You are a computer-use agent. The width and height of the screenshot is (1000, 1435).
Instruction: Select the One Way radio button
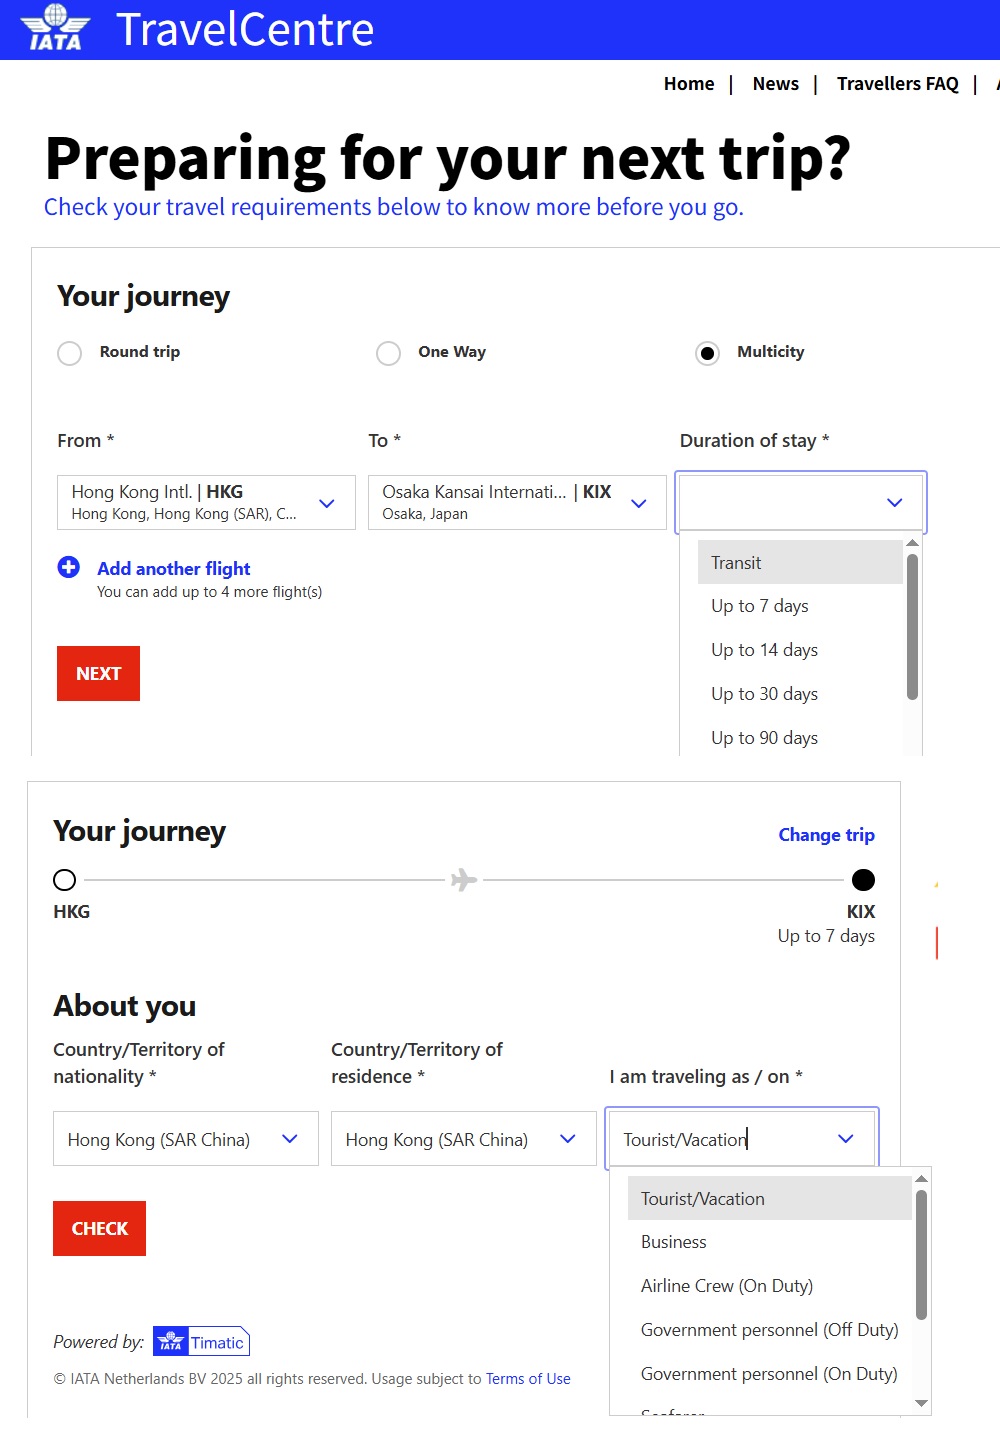click(389, 353)
